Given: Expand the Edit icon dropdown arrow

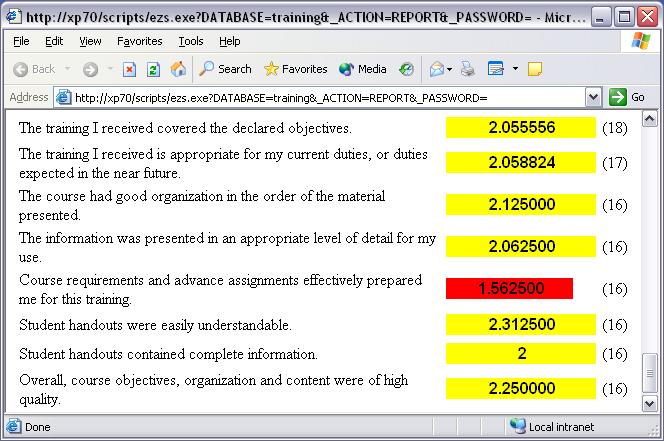Looking at the screenshot, I should [515, 69].
